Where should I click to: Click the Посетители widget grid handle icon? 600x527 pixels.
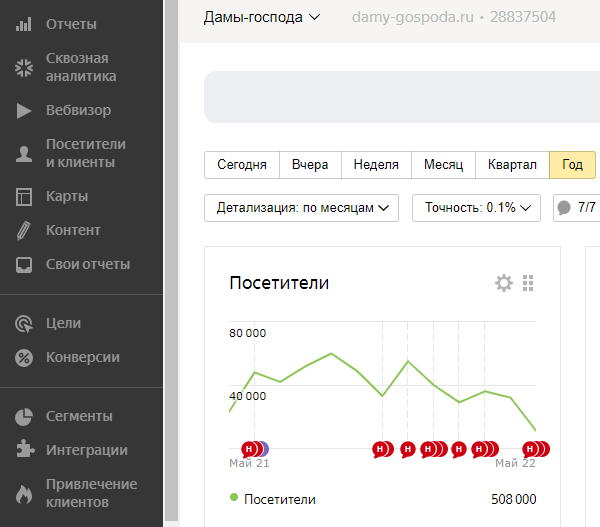528,283
